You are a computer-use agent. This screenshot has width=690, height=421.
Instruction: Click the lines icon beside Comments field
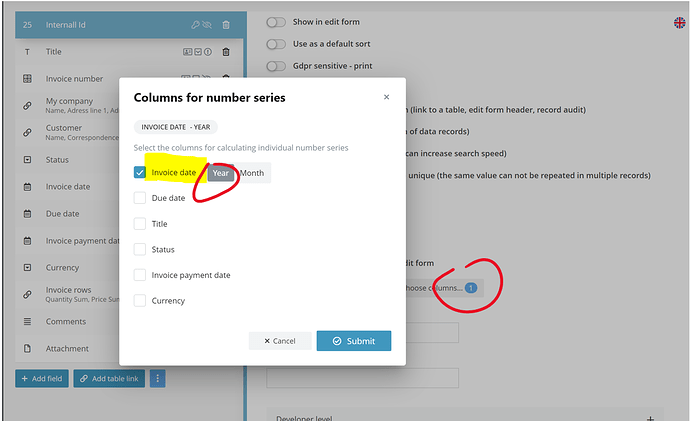pyautogui.click(x=27, y=322)
